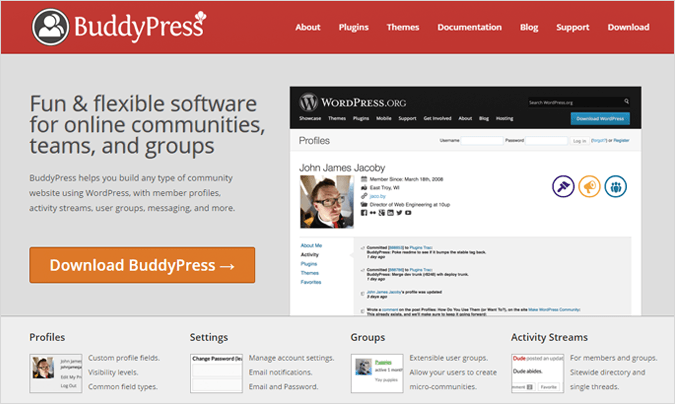Click the blue community group badge icon
This screenshot has width=675, height=404.
pos(616,186)
